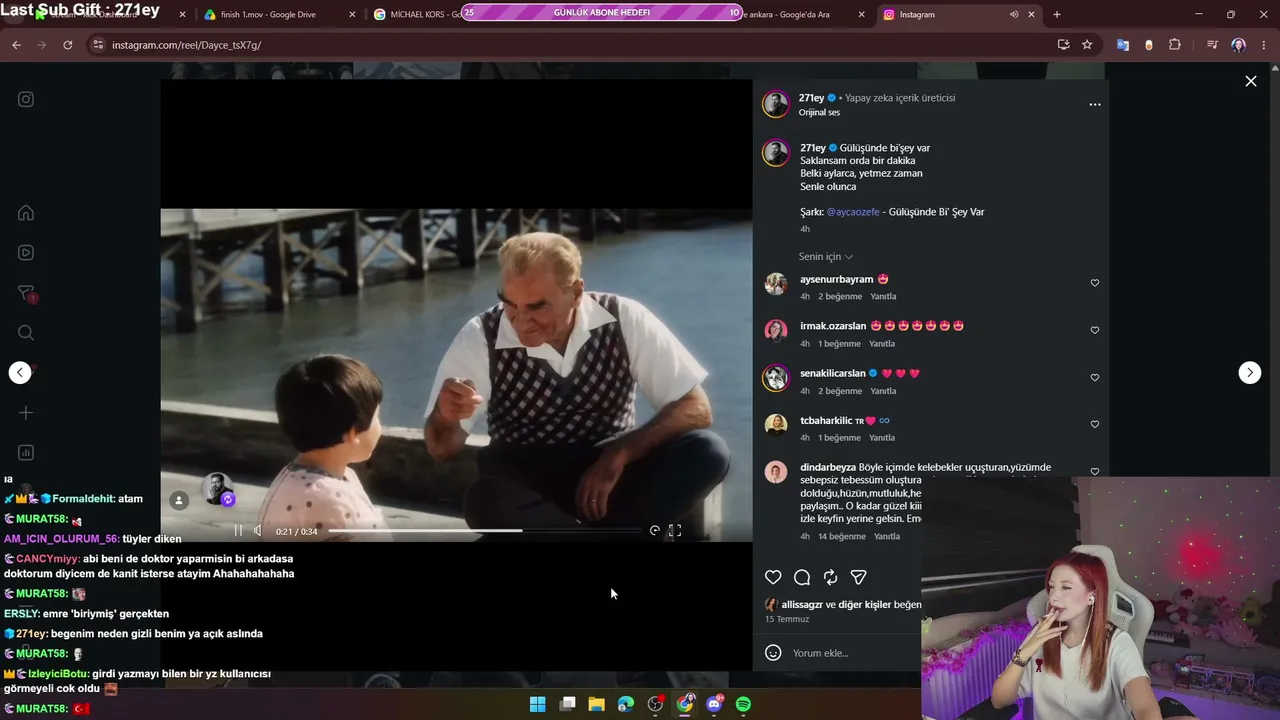The image size is (1280, 720).
Task: Like the post with the heart icon
Action: pos(773,577)
